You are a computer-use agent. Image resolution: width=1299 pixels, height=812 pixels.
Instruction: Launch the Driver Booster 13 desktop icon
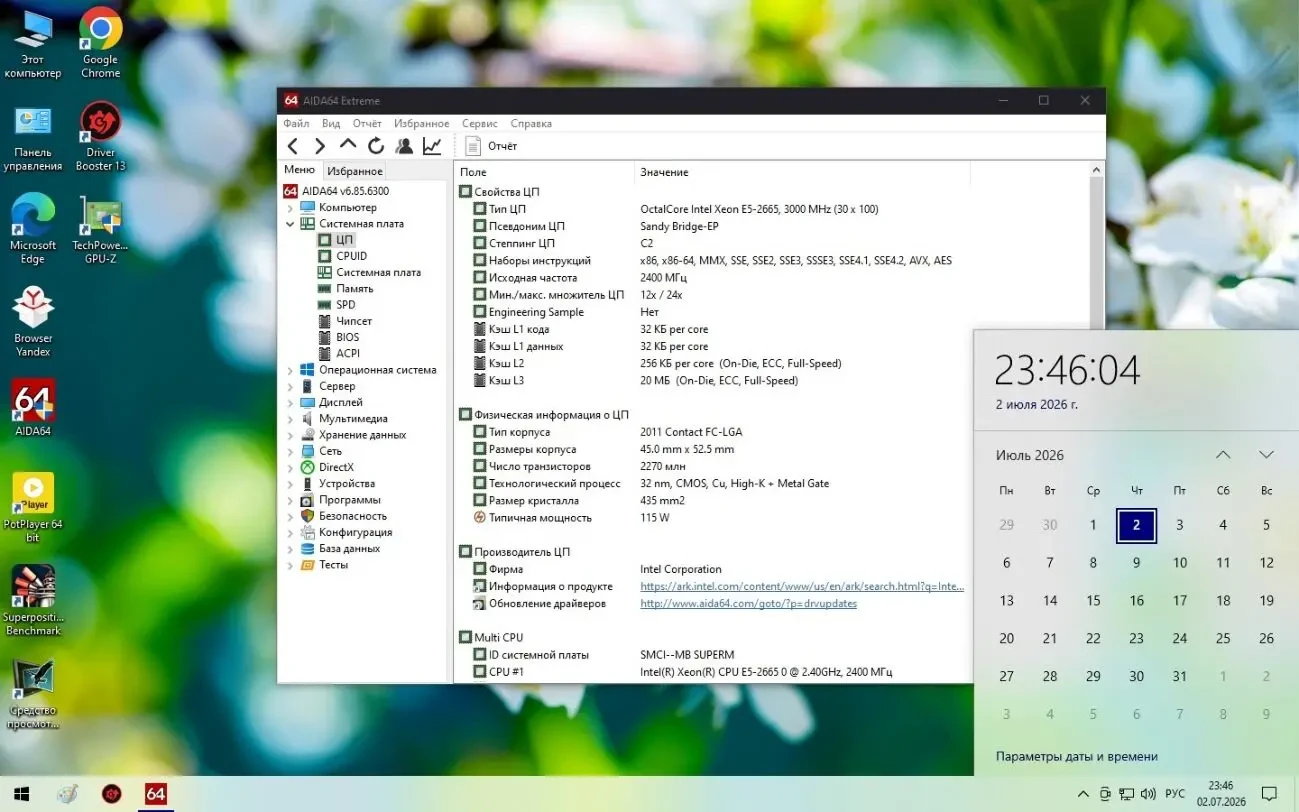[x=101, y=138]
